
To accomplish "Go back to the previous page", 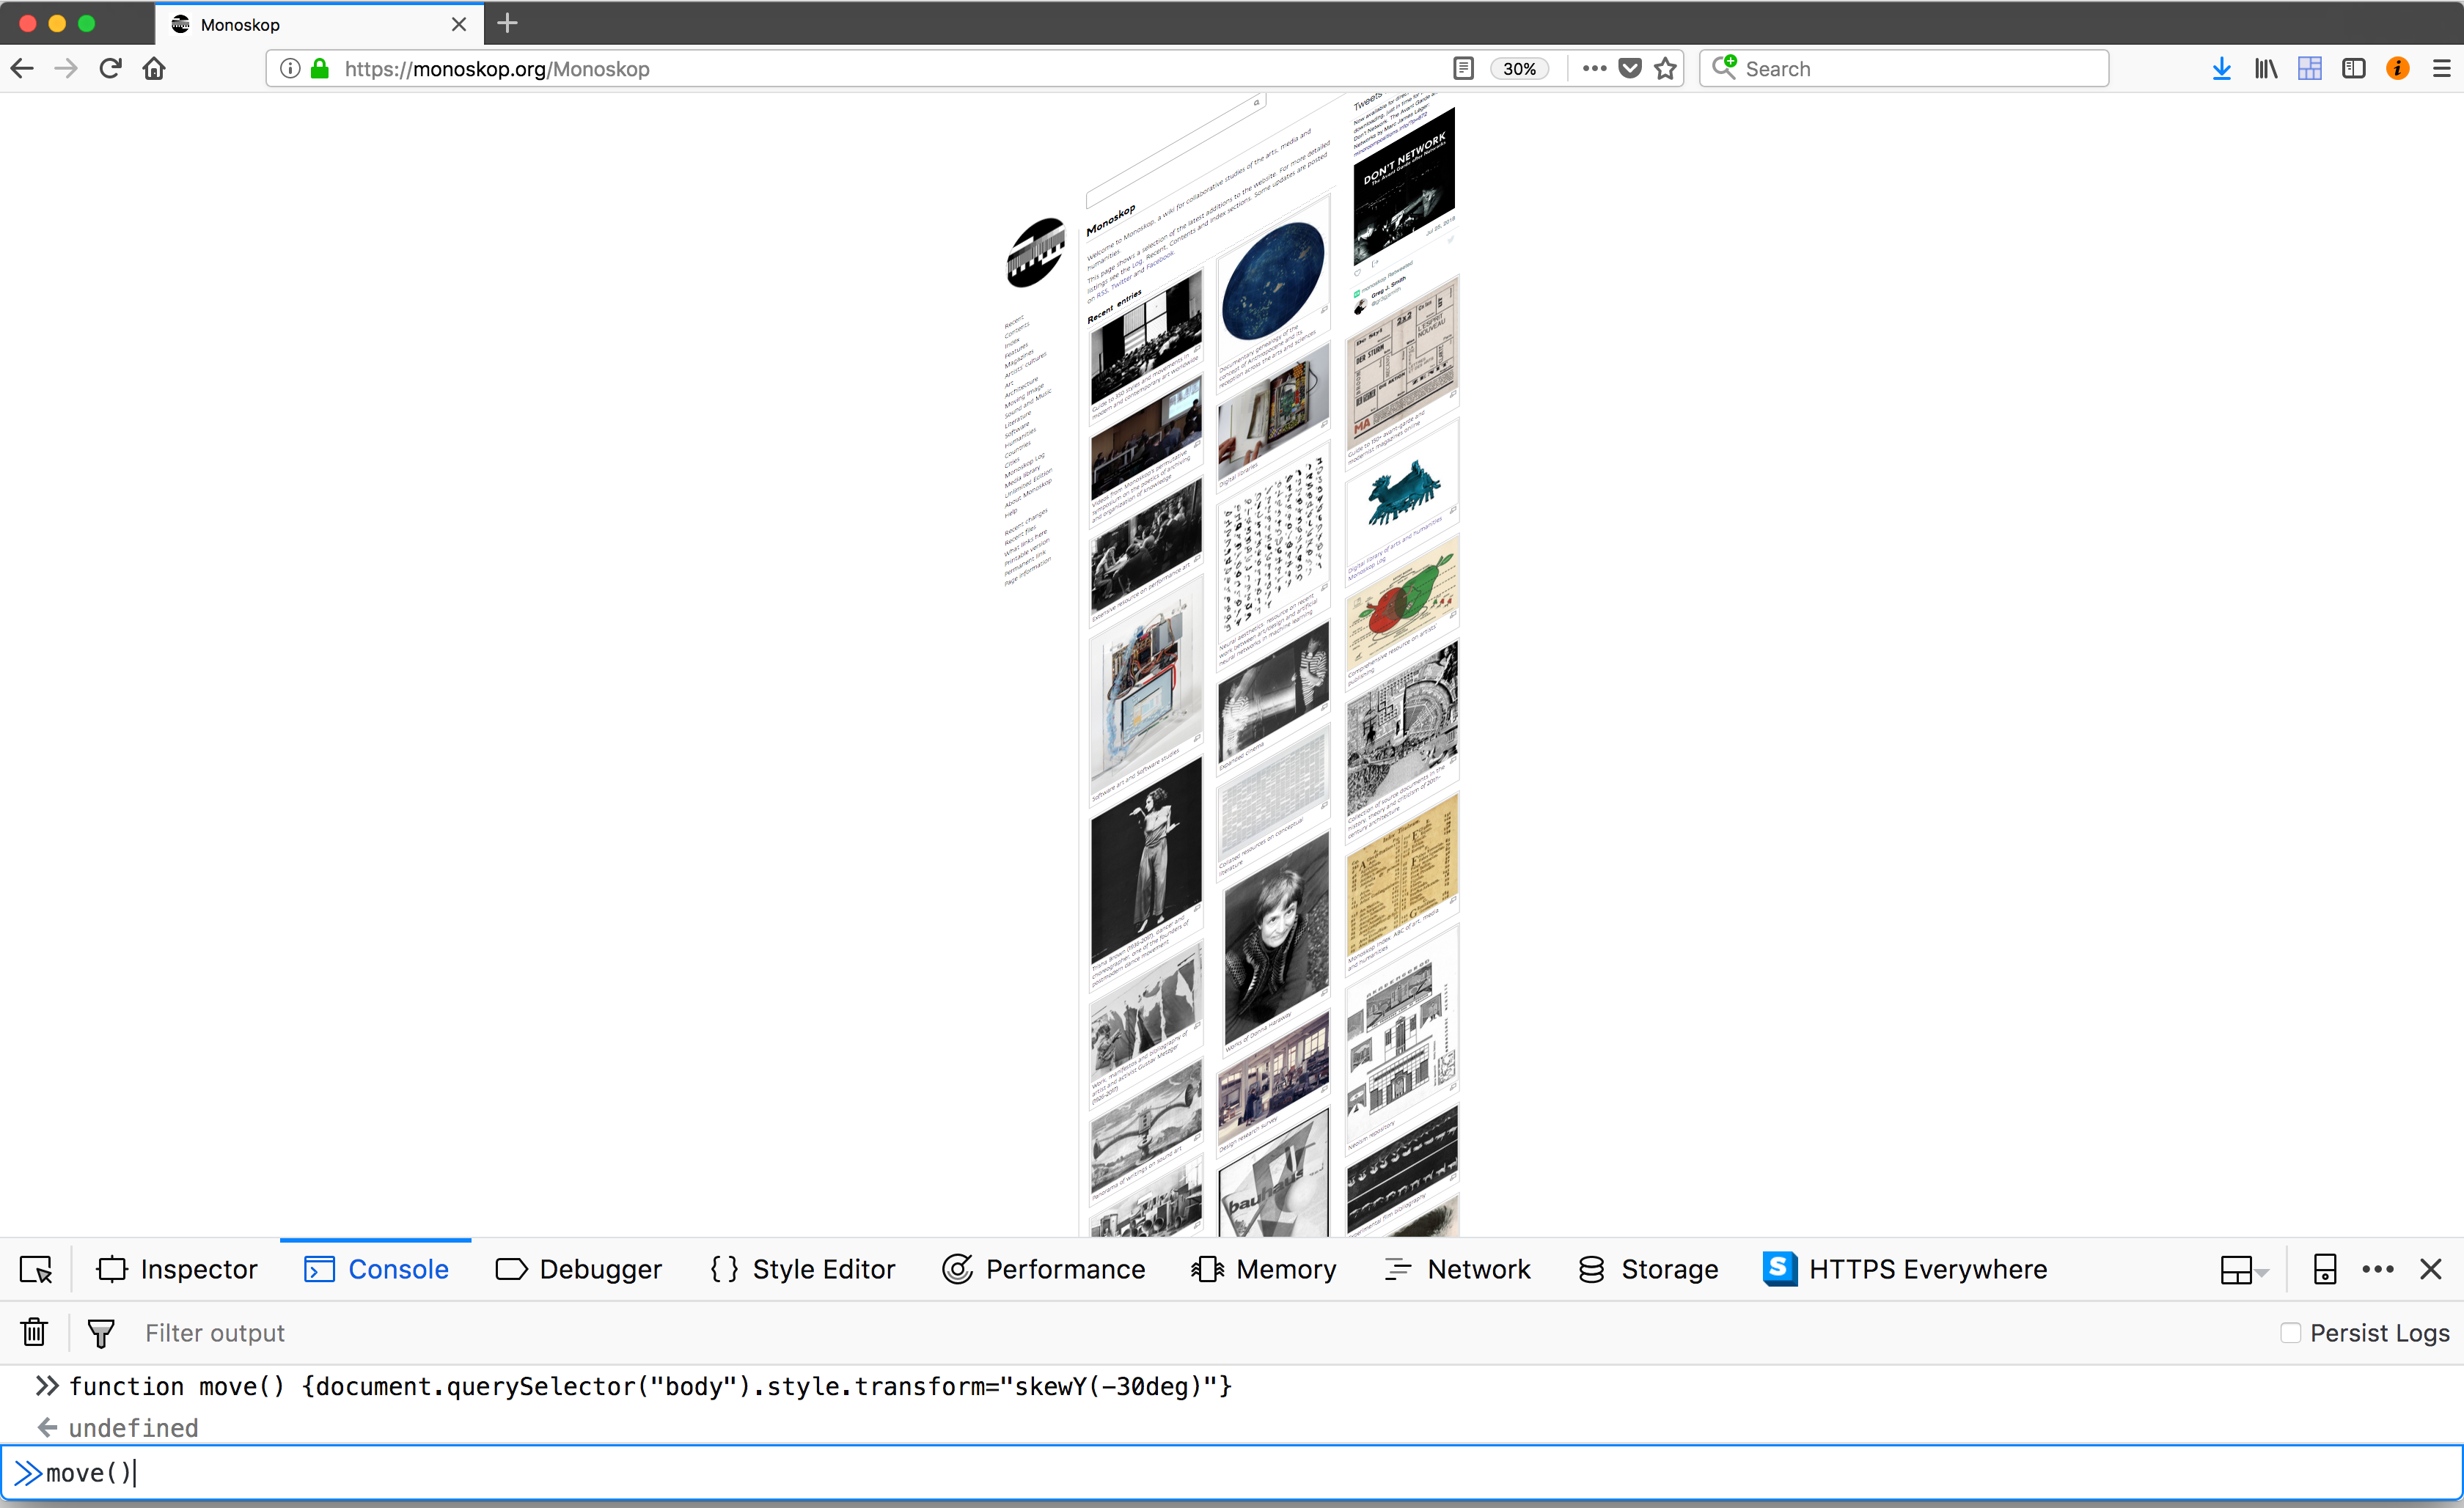I will pos(22,68).
